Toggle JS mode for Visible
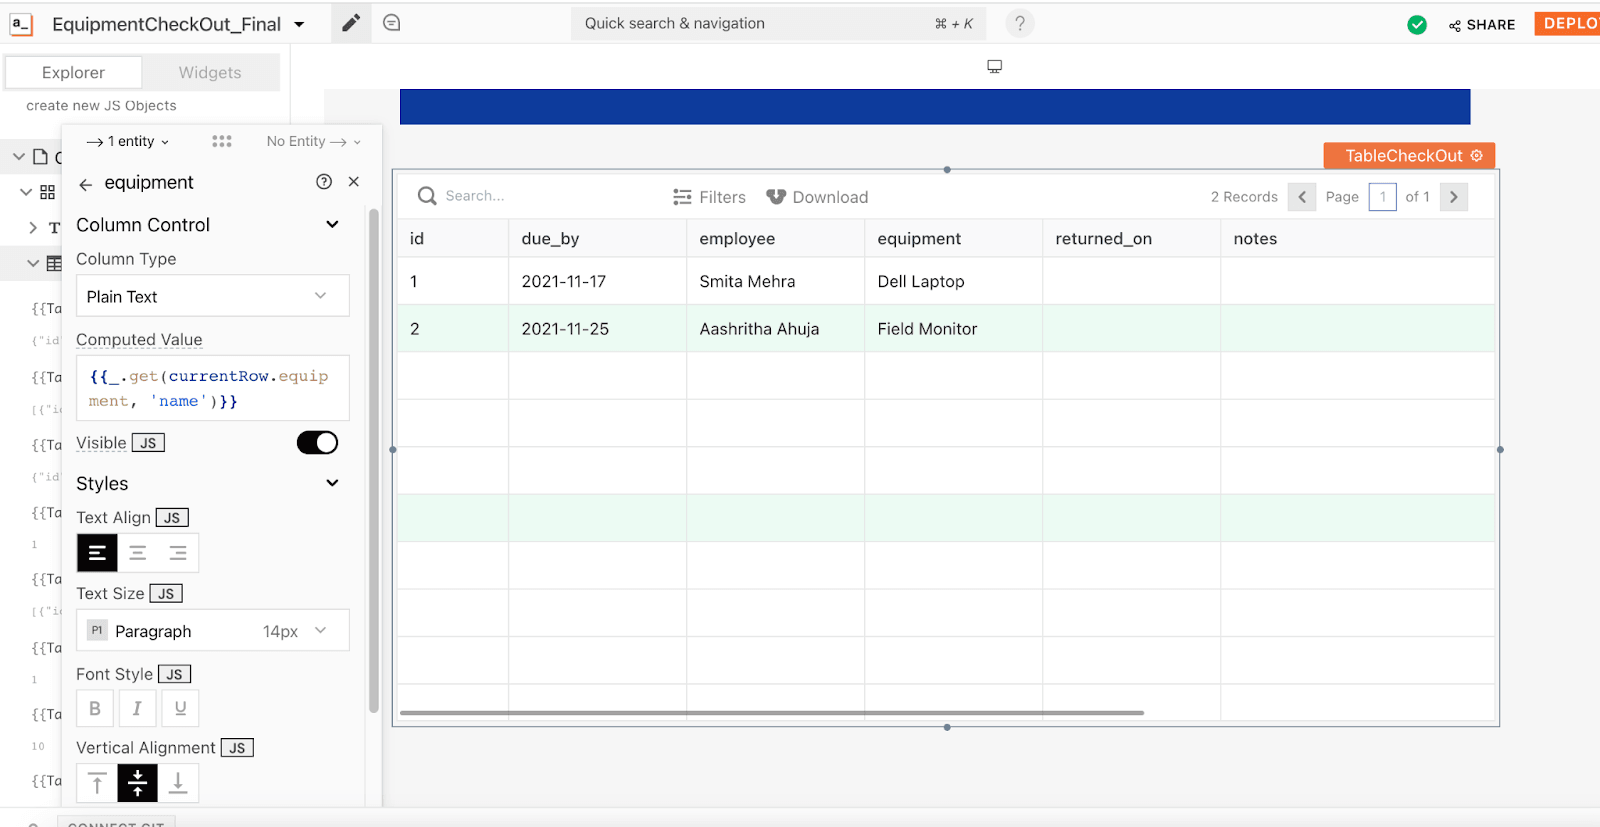This screenshot has height=827, width=1600. (148, 443)
